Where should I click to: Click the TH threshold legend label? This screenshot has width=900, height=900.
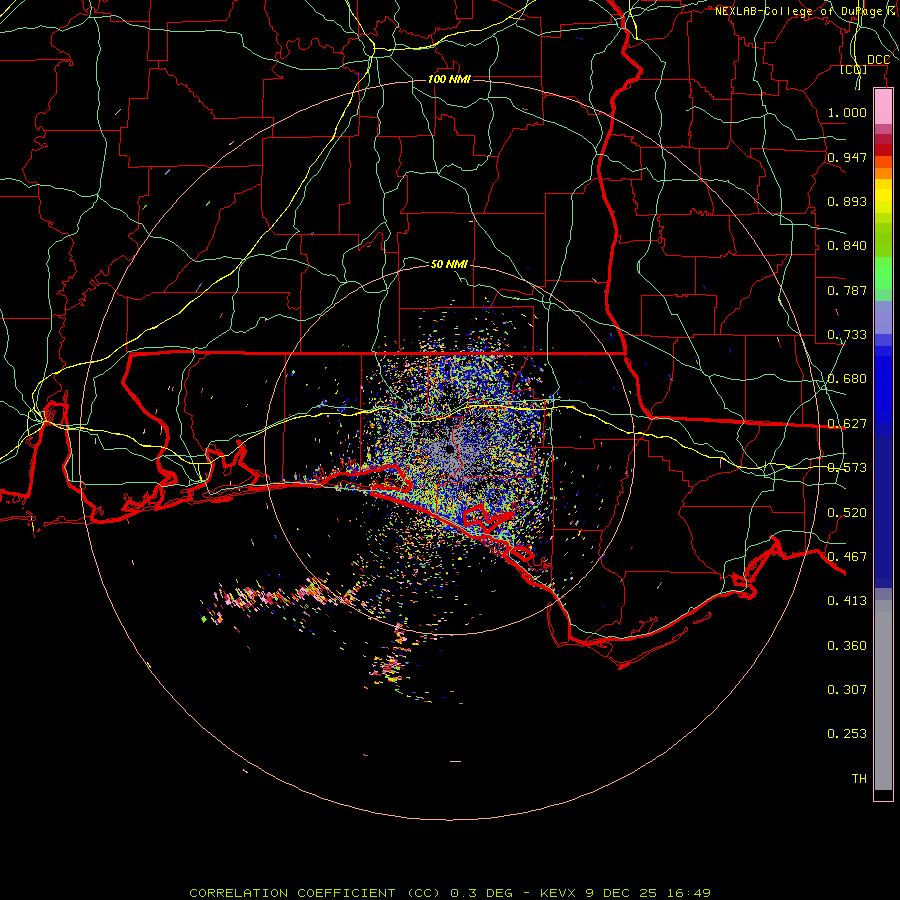coord(859,779)
